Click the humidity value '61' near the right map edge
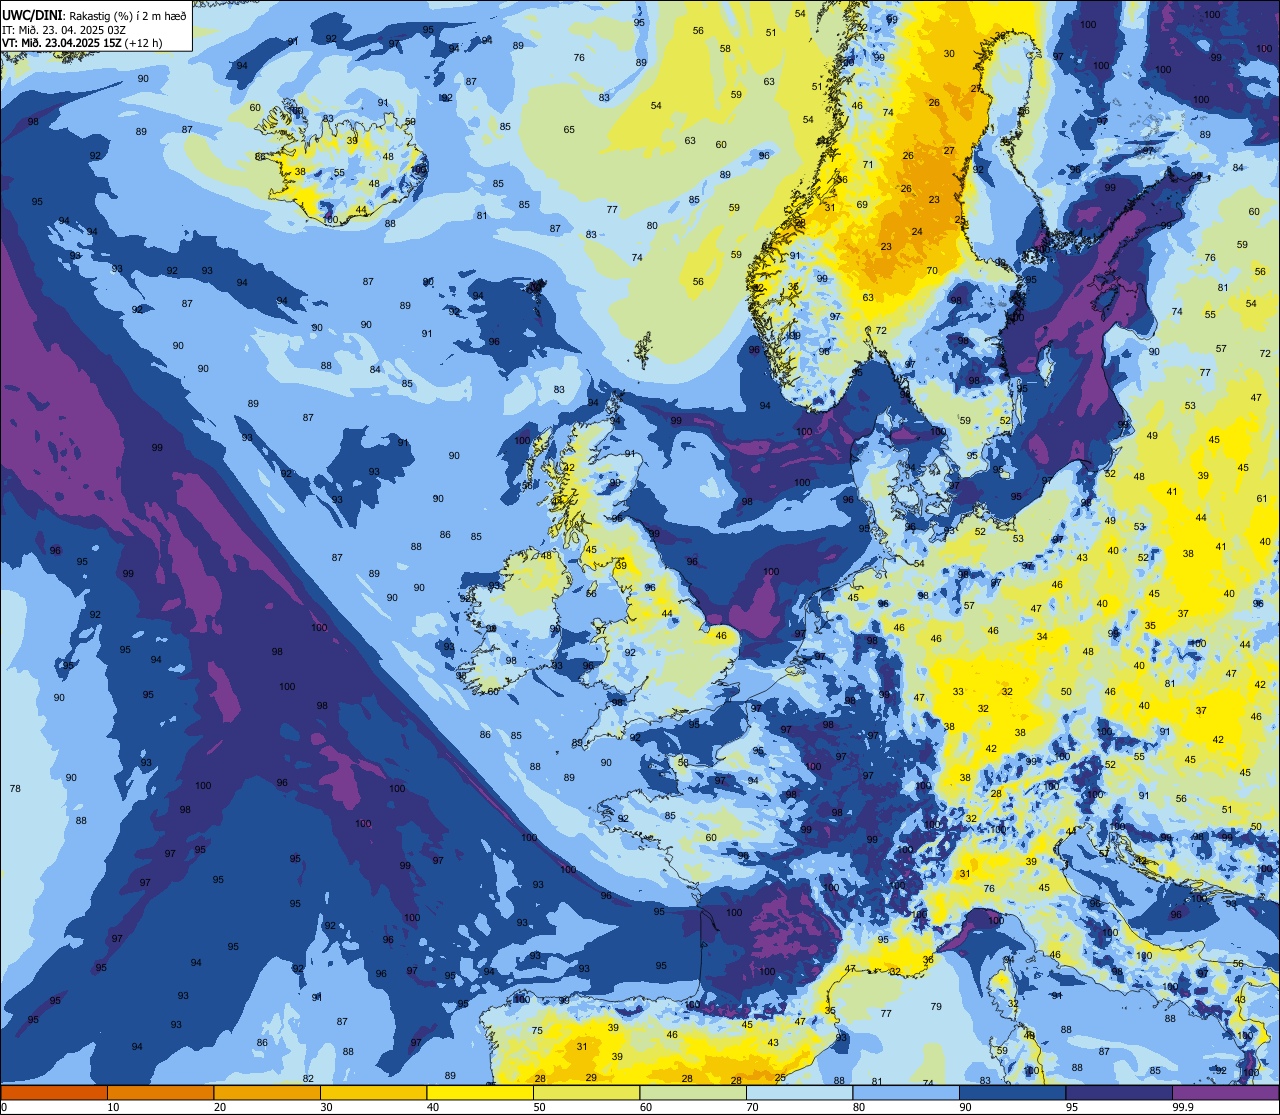 click(1262, 498)
